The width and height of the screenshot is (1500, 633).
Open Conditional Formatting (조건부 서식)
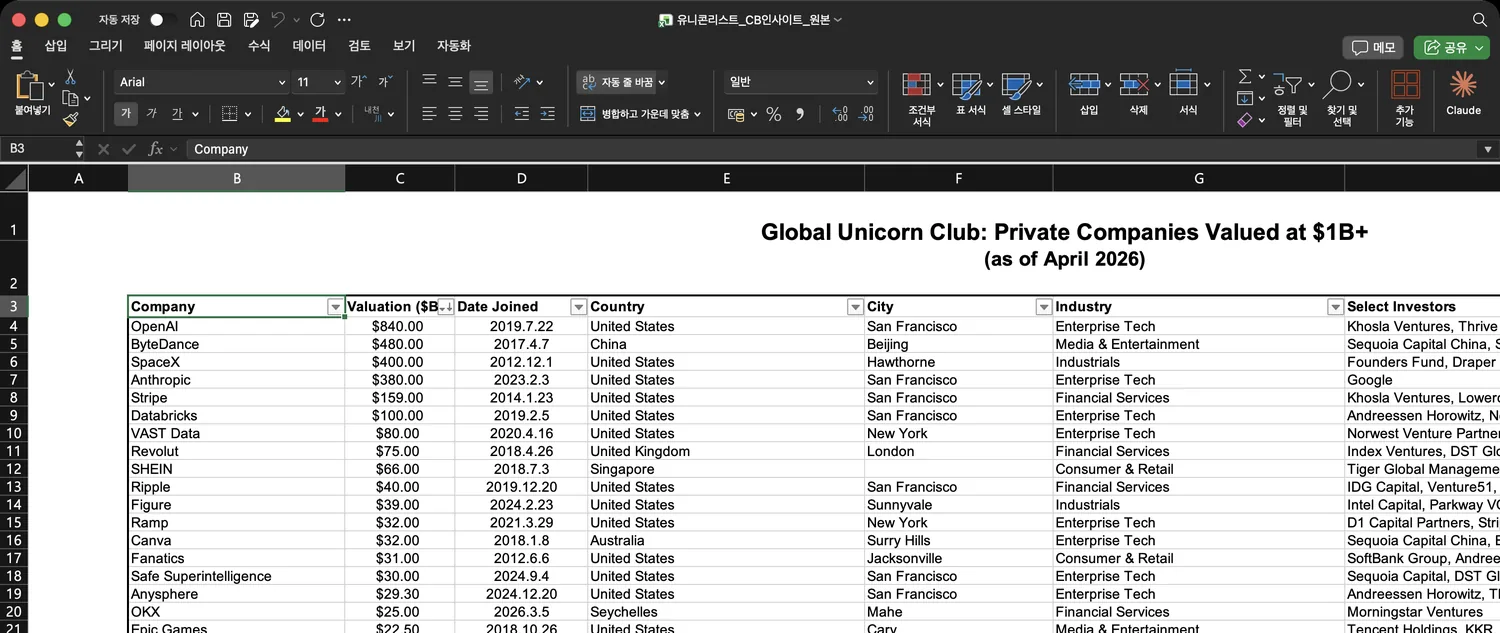pyautogui.click(x=922, y=99)
